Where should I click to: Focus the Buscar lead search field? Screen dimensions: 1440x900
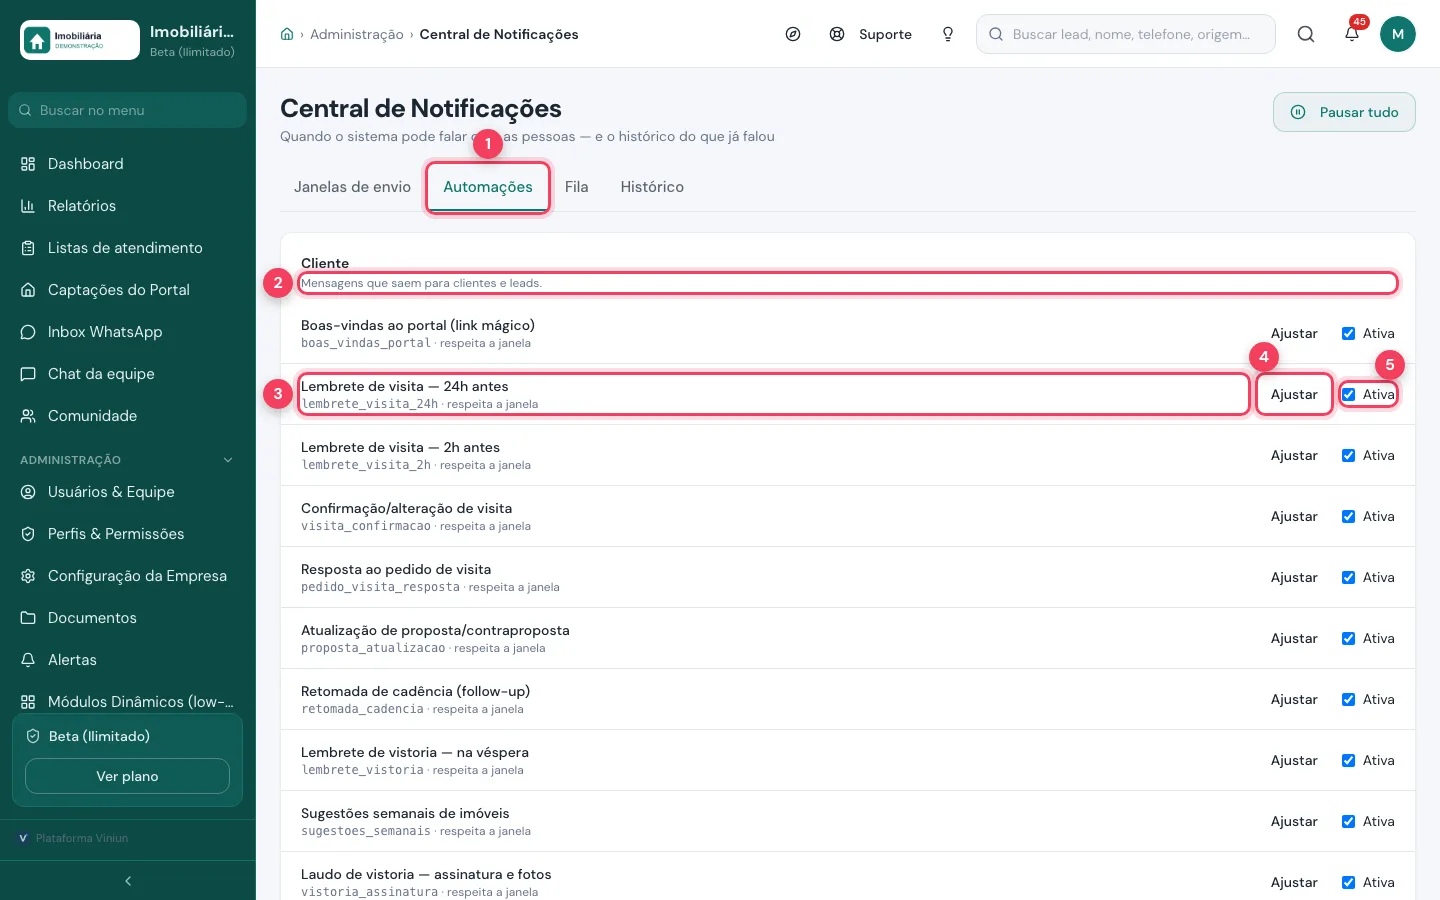tap(1126, 34)
